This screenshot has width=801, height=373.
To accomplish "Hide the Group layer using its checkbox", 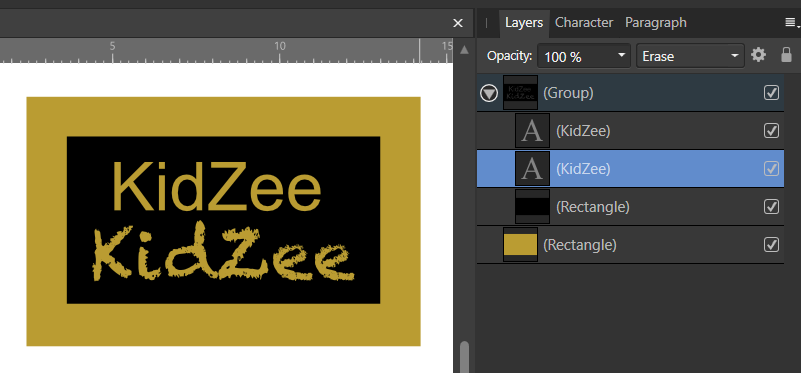I will 771,92.
